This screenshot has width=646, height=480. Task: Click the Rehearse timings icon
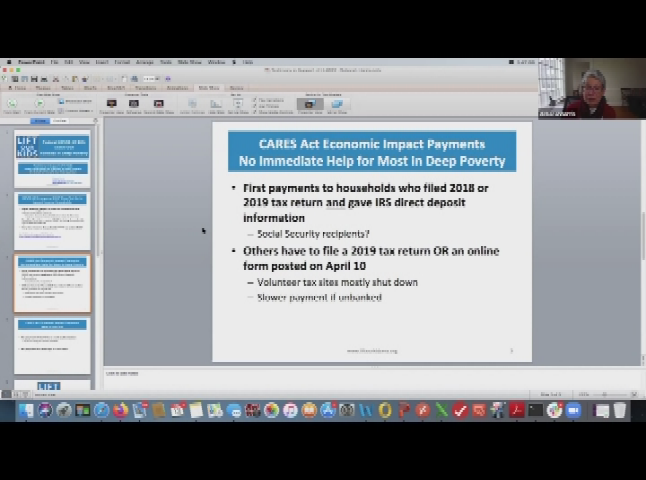point(133,106)
